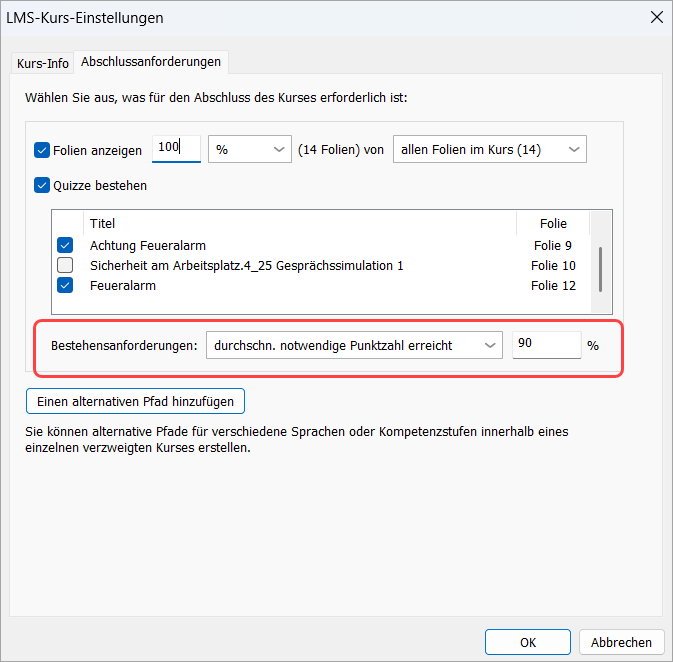Select the Abschlussanforderungen tab
Screen dimensions: 673x662
point(151,62)
